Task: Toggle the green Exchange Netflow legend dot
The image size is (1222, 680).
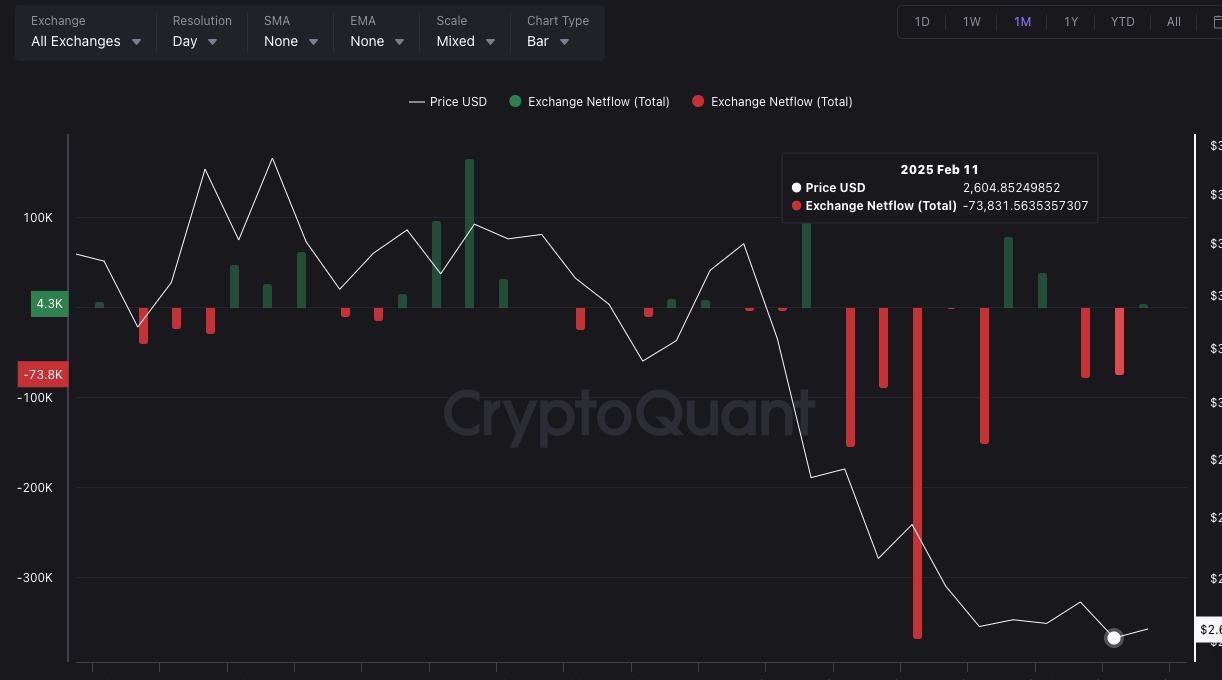Action: (x=514, y=101)
